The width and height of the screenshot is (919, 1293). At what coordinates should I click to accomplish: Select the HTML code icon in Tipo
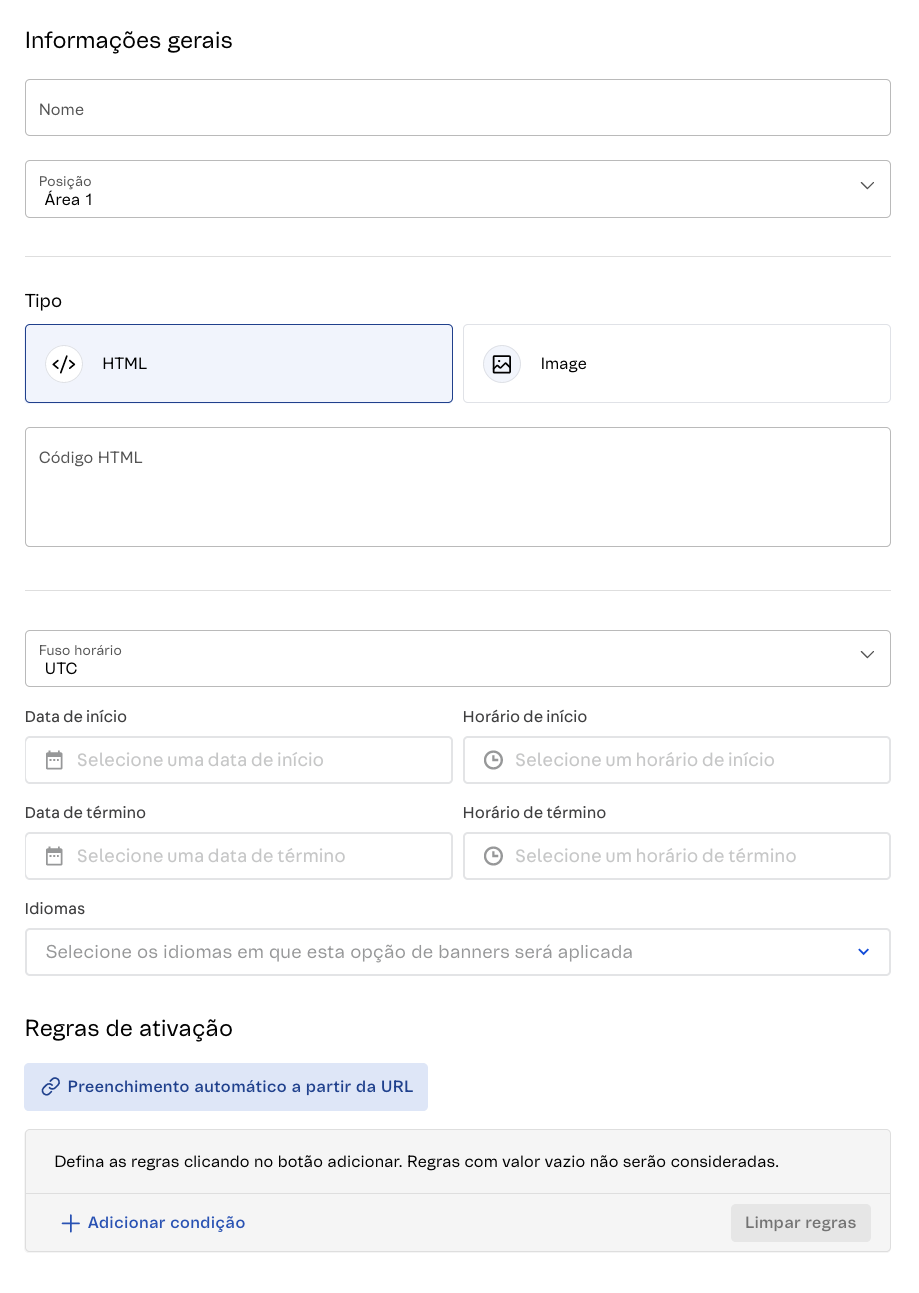pos(64,363)
